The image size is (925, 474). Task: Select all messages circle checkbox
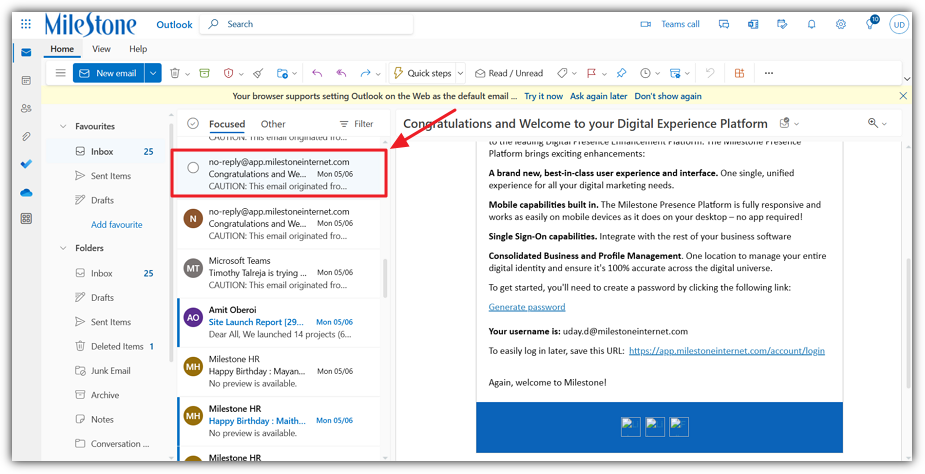[x=193, y=123]
